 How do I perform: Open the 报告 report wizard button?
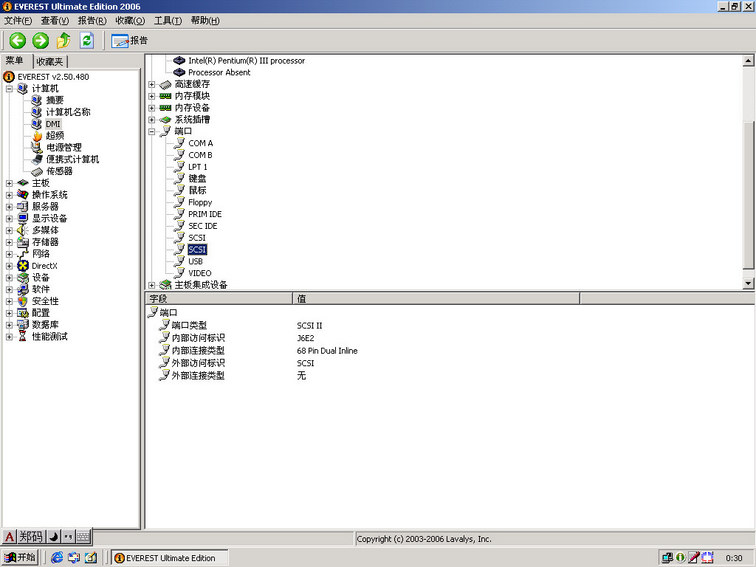[129, 40]
